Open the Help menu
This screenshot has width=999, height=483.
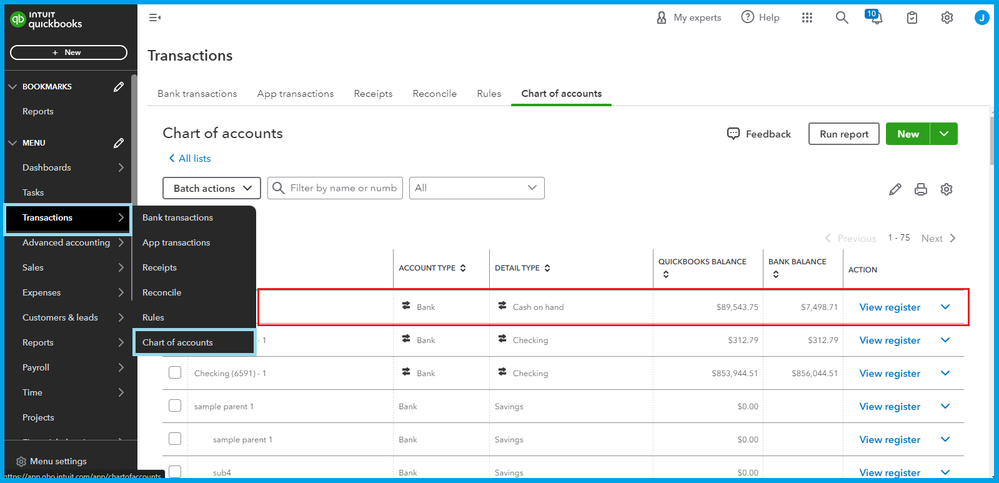(760, 18)
